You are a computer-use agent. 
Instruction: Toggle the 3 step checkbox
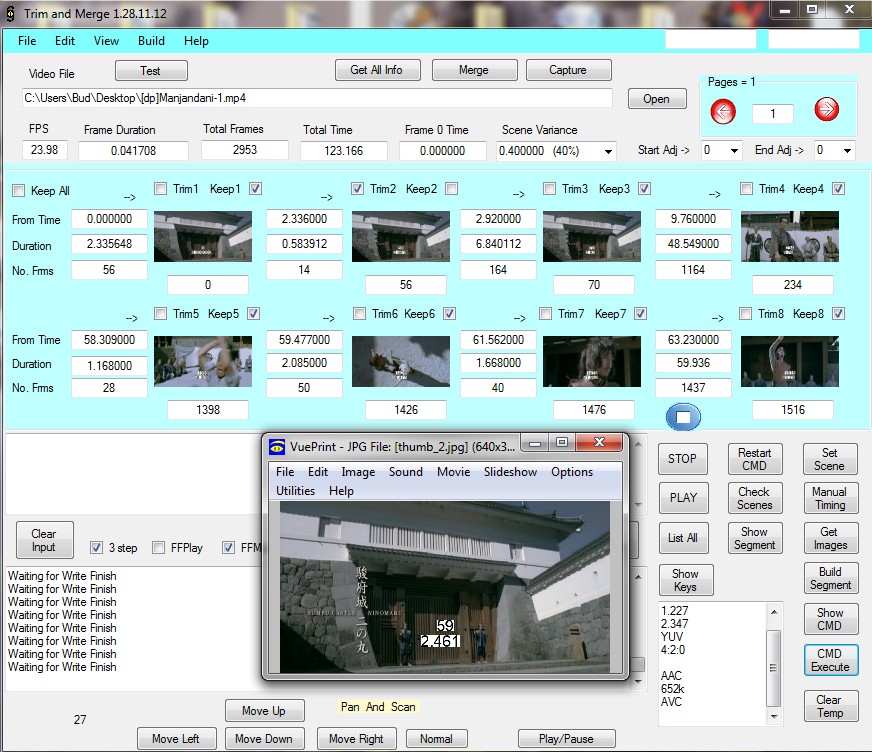click(97, 547)
